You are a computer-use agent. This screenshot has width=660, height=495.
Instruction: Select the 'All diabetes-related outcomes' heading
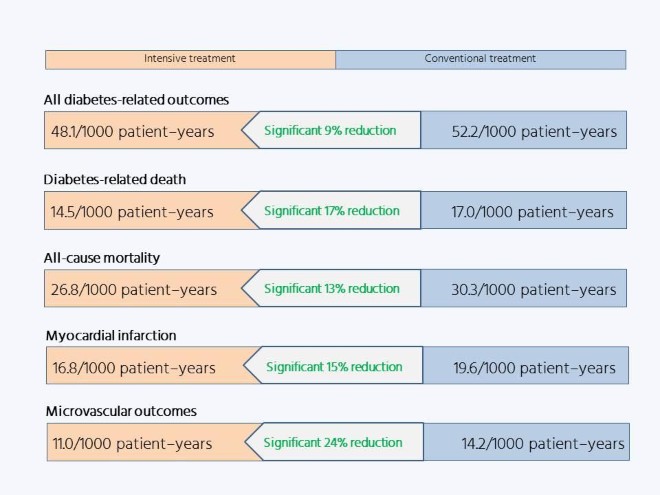(136, 100)
